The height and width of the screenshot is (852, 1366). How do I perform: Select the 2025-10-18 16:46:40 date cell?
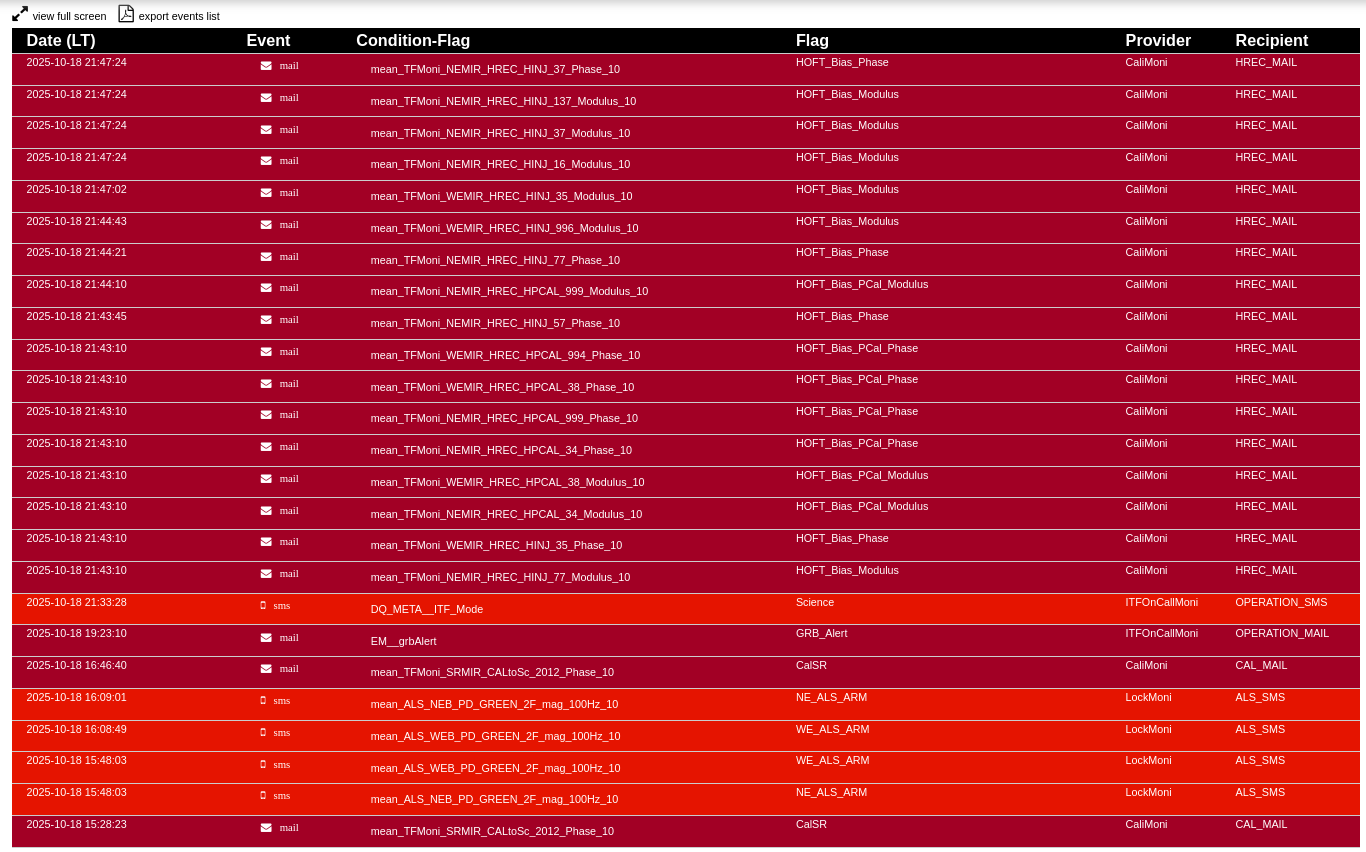76,665
